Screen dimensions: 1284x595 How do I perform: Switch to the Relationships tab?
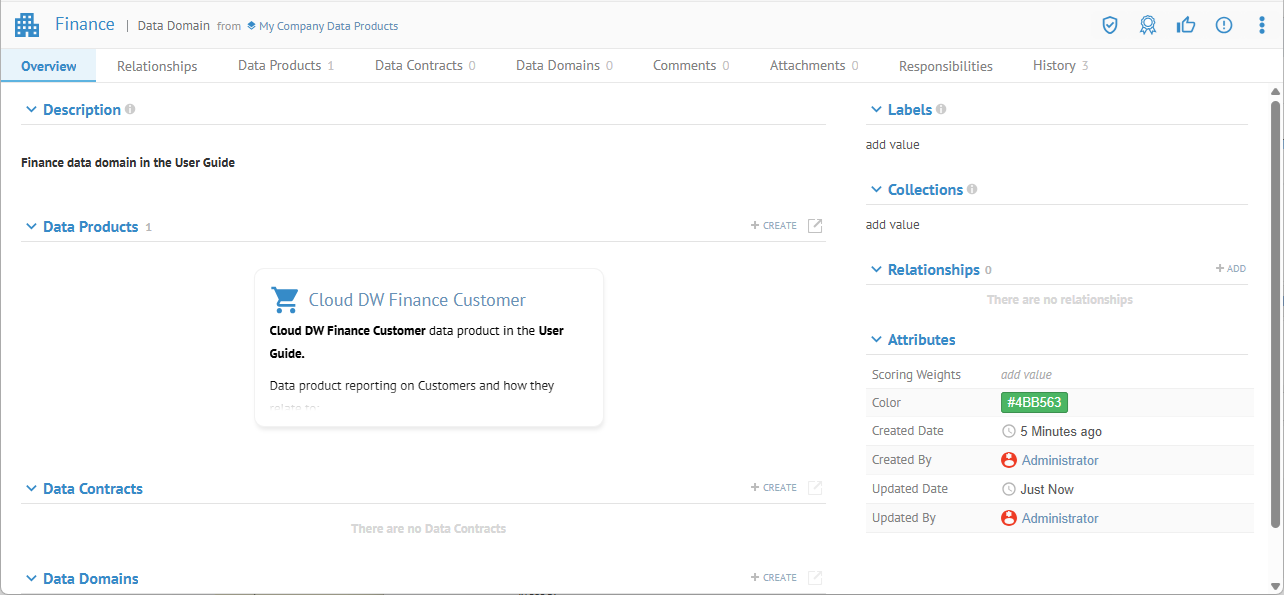click(157, 66)
